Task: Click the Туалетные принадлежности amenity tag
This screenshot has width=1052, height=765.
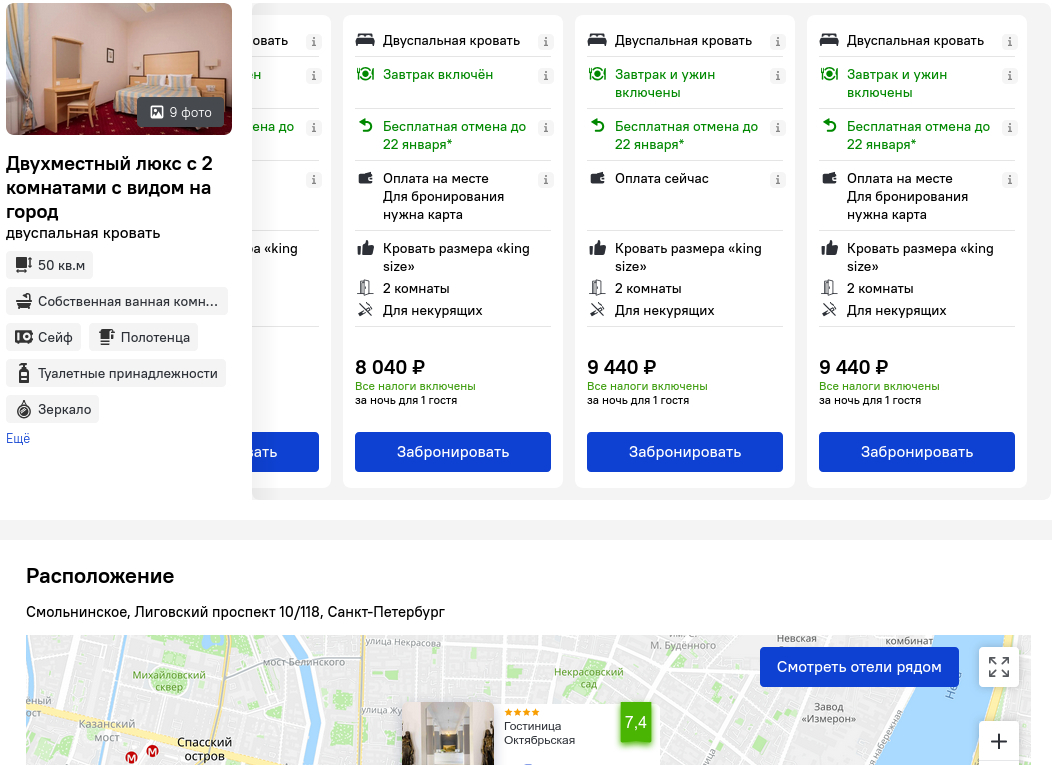Action: click(116, 373)
